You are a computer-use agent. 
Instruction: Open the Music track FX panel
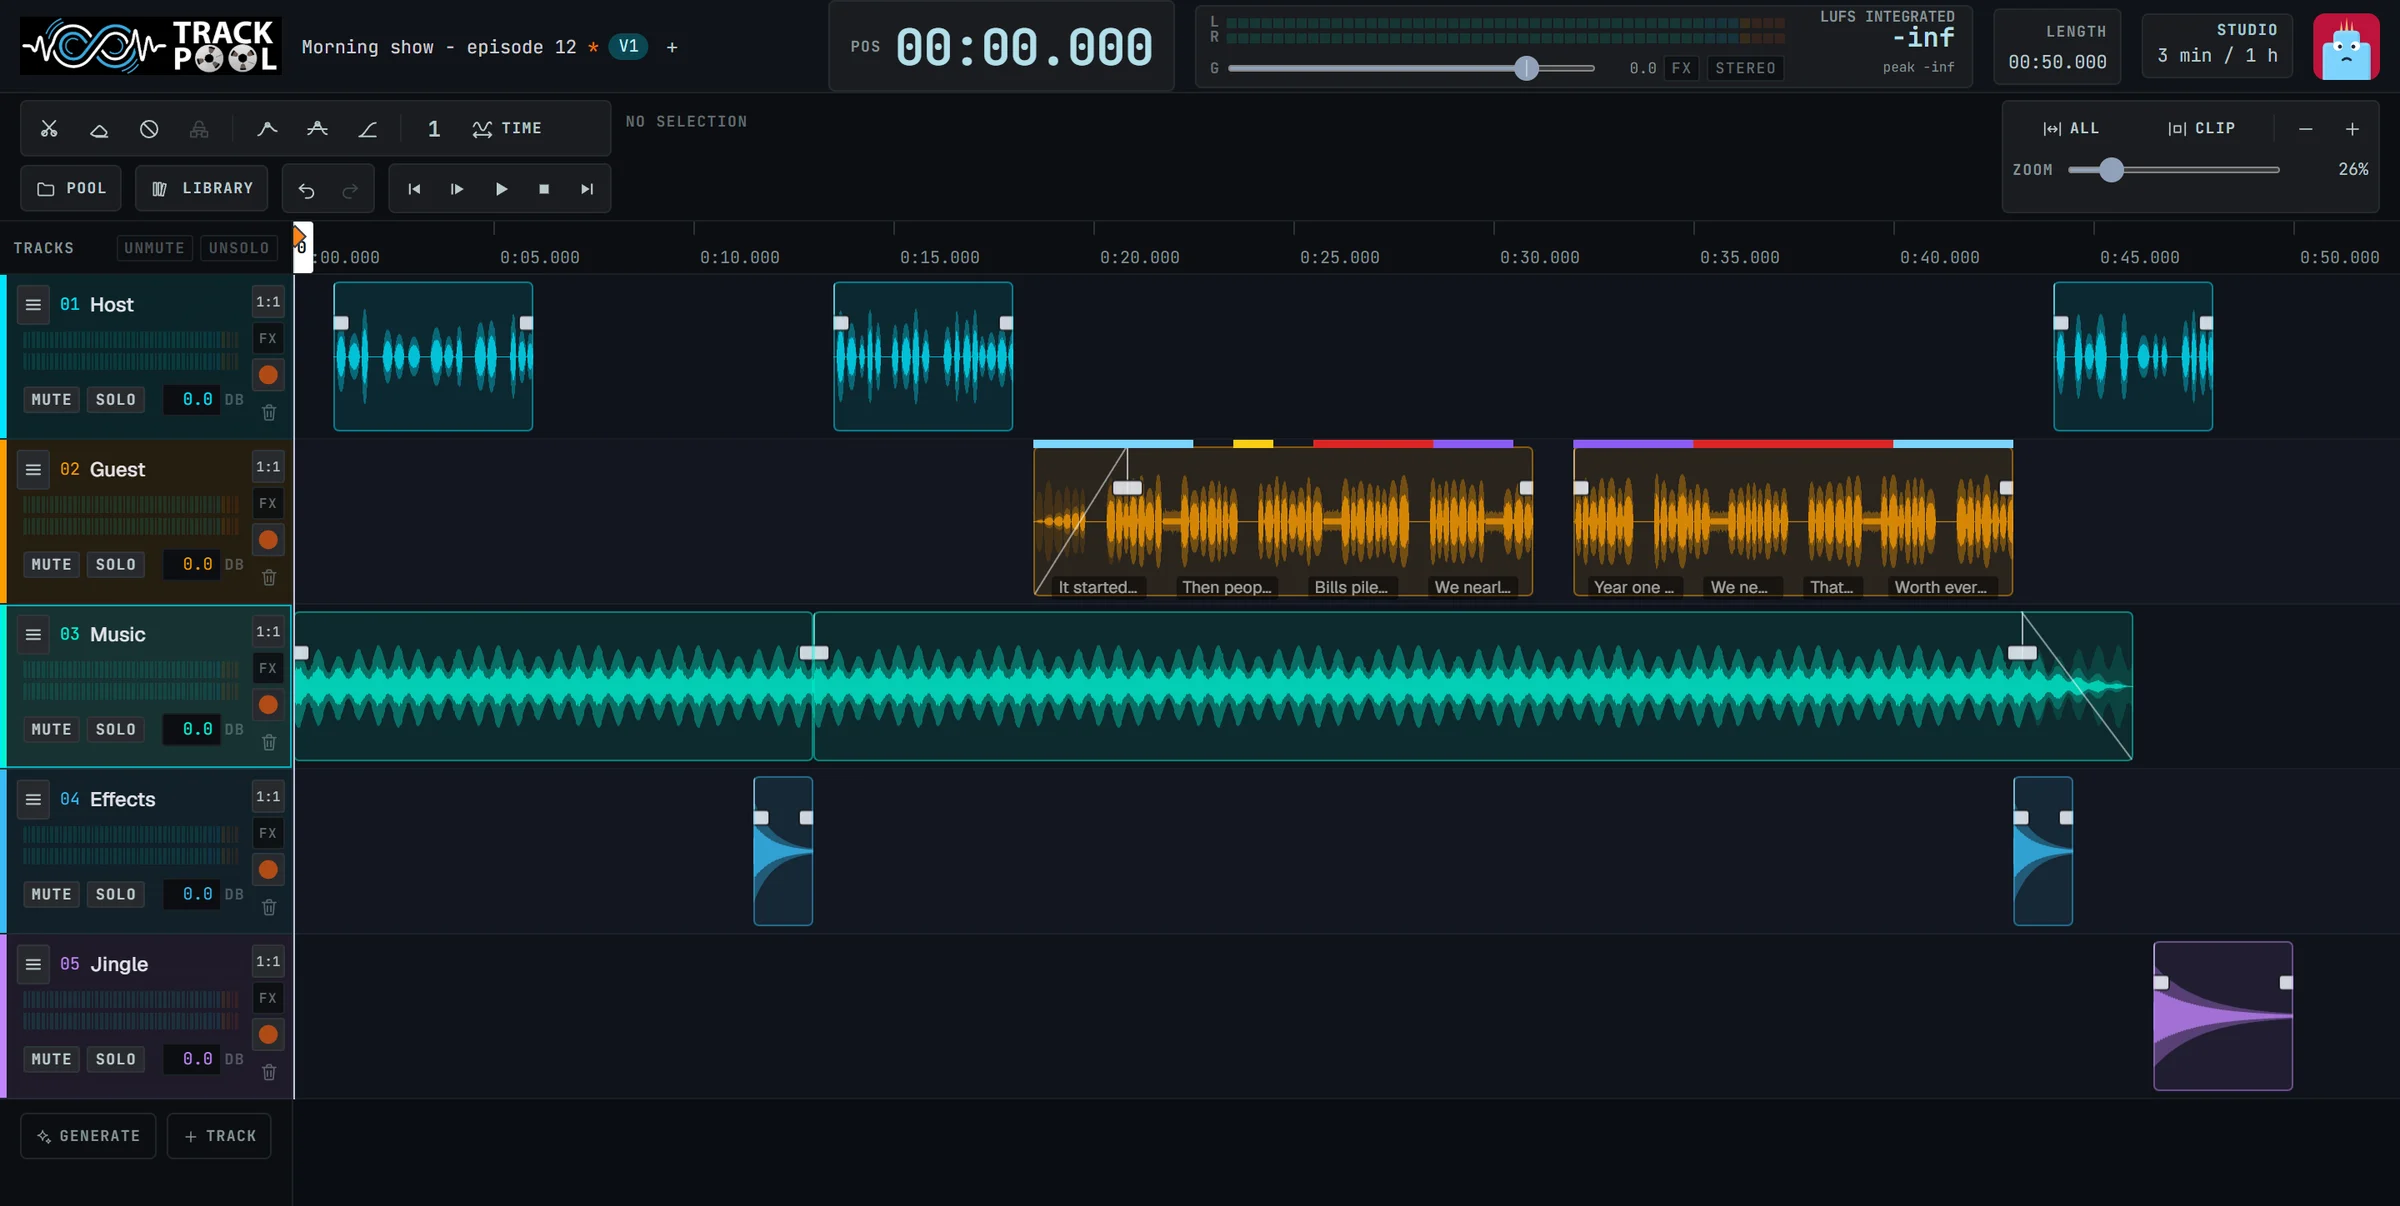tap(268, 668)
